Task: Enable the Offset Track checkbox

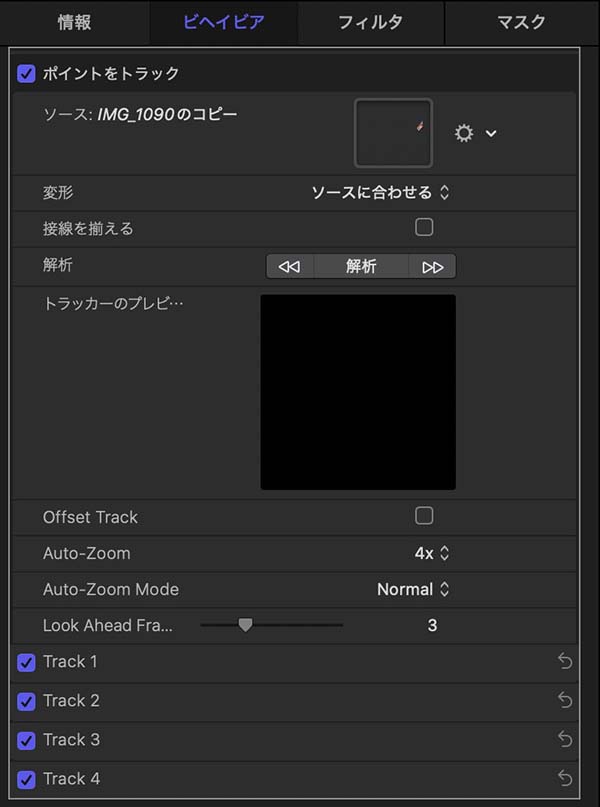Action: (x=424, y=516)
